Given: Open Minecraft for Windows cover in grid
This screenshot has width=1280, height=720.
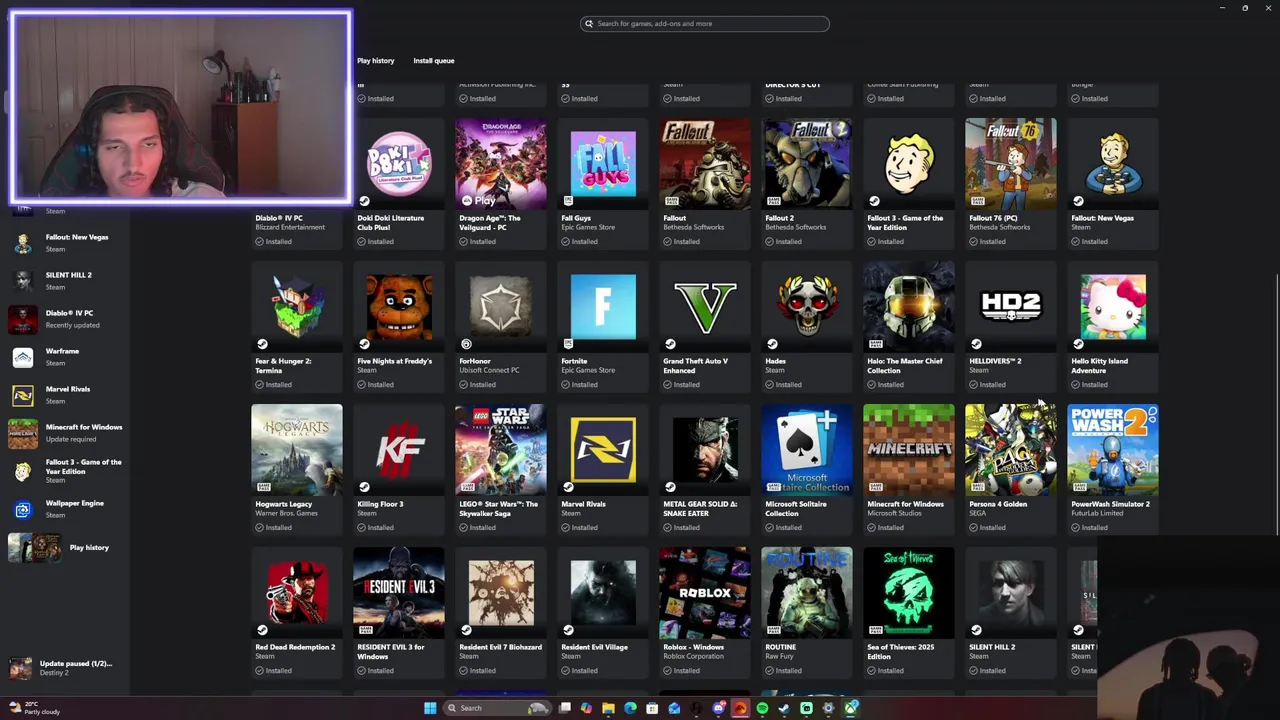Looking at the screenshot, I should pos(909,450).
